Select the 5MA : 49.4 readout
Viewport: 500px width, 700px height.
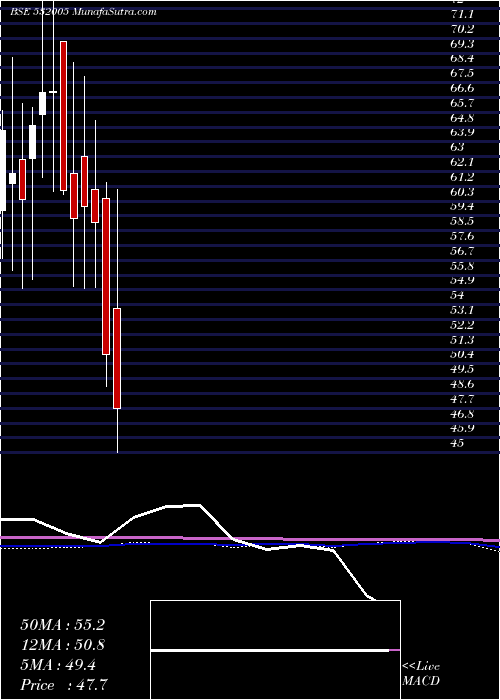pyautogui.click(x=58, y=665)
